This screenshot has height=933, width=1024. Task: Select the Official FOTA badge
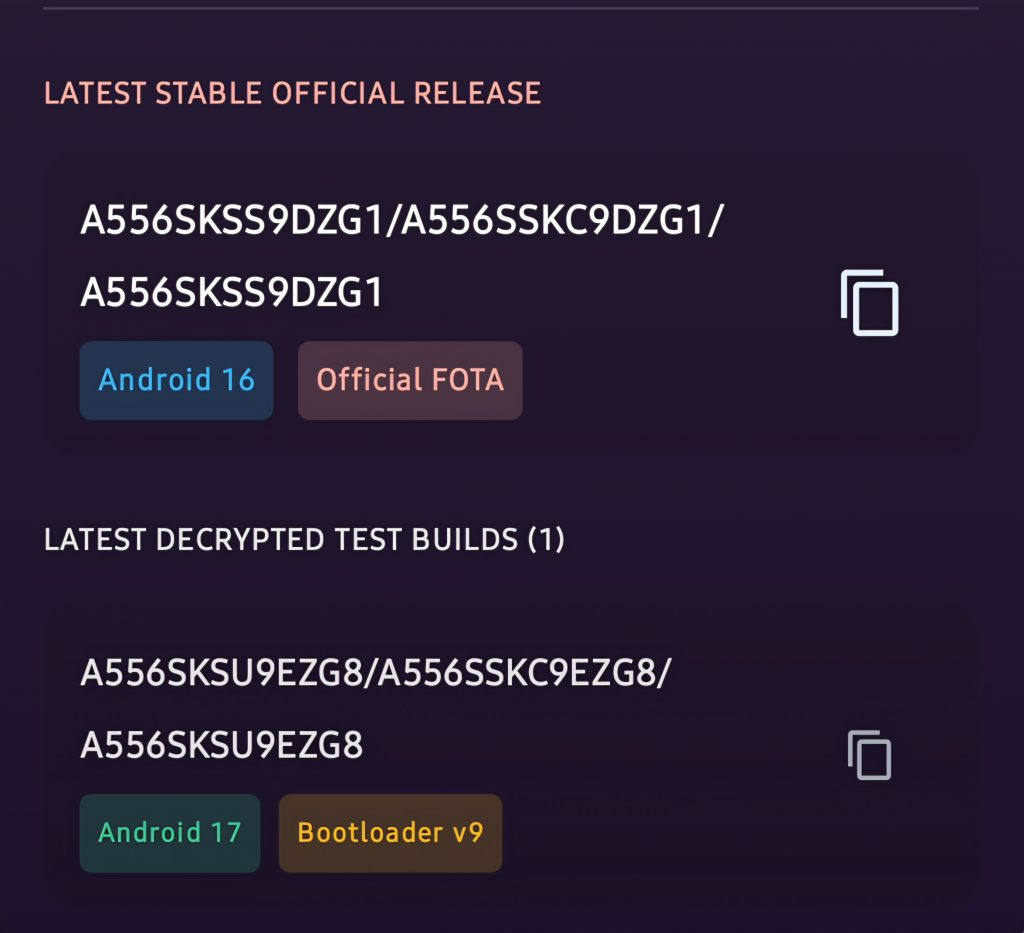click(410, 380)
